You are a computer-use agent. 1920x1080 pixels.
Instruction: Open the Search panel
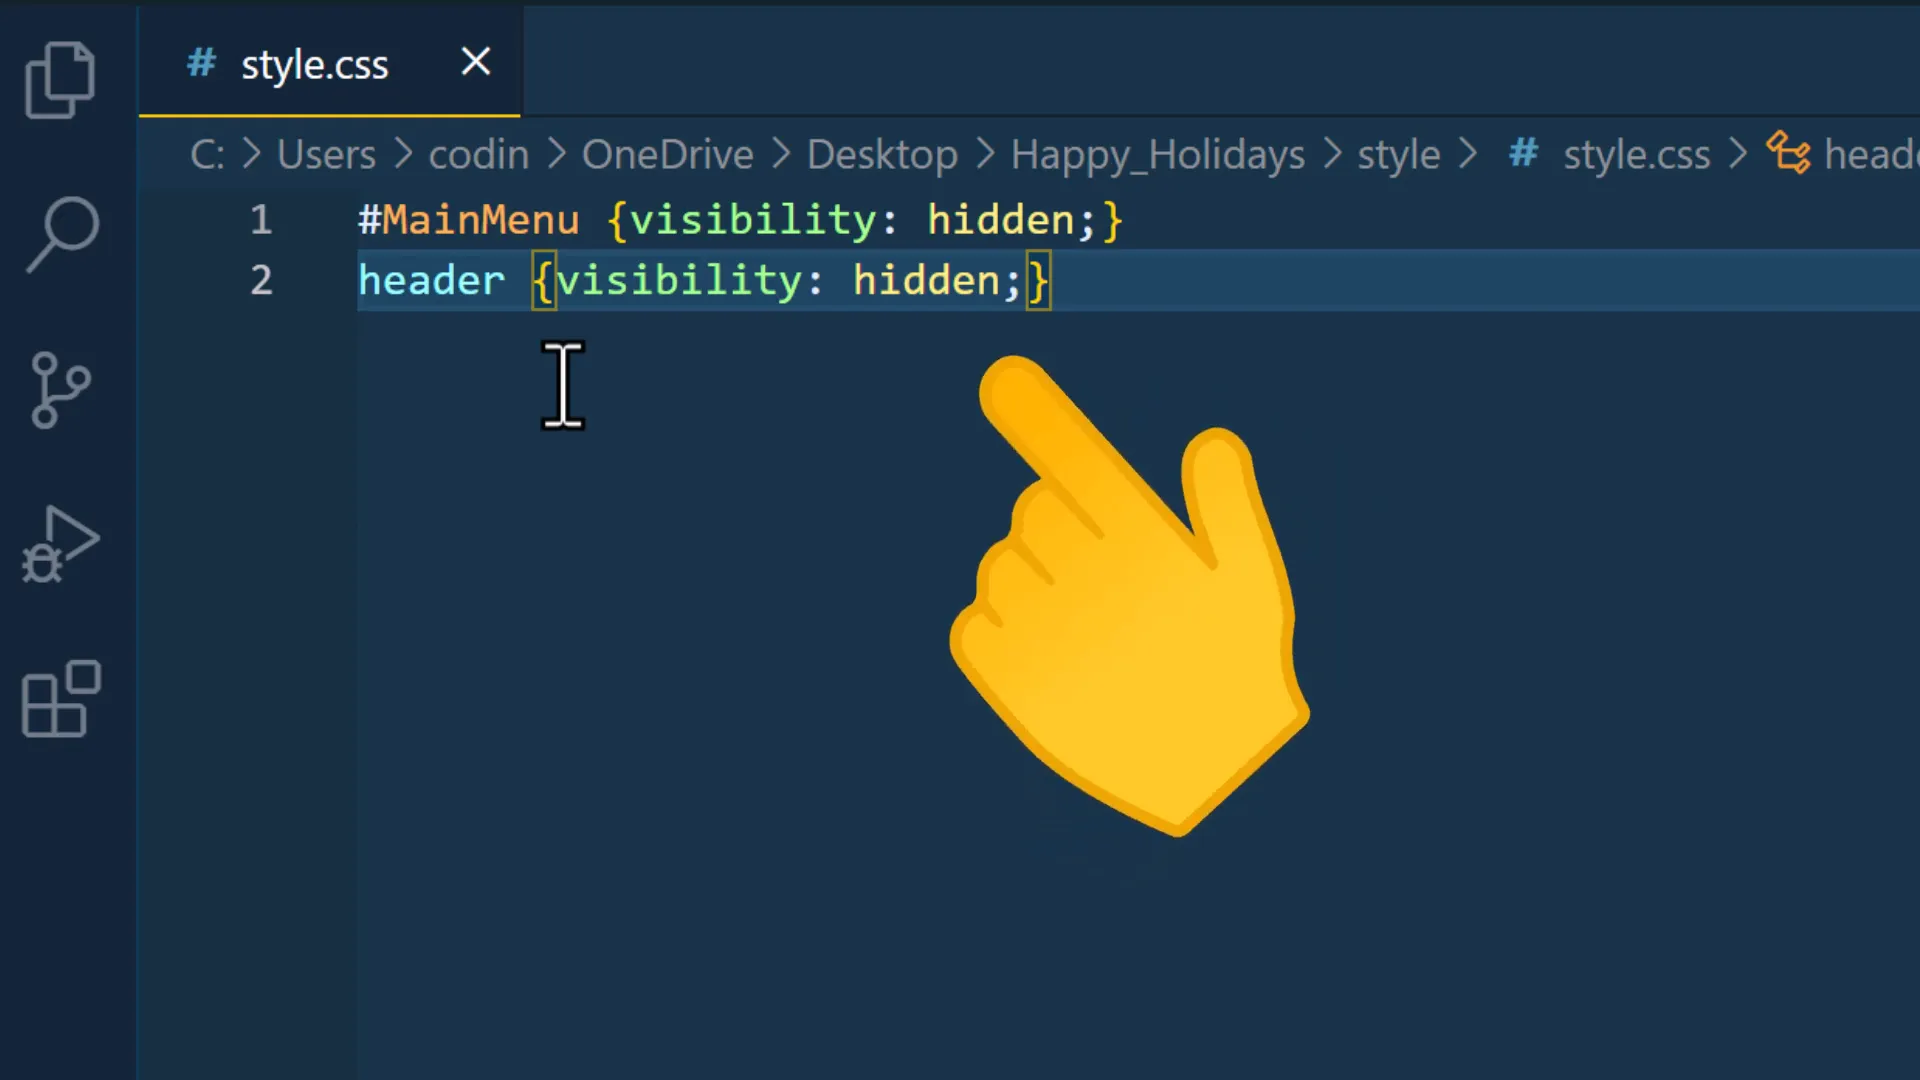click(60, 232)
